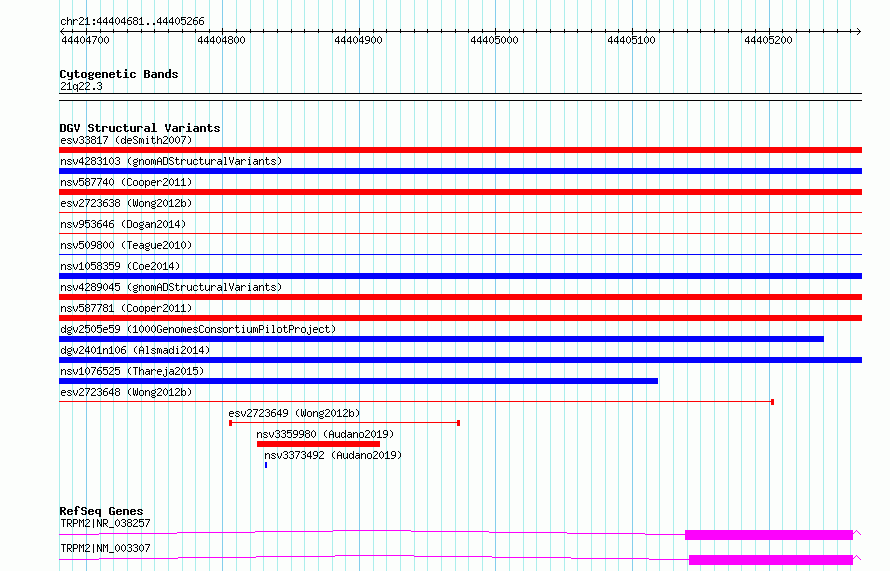Click the left arrow end of the ruler

click(62, 31)
